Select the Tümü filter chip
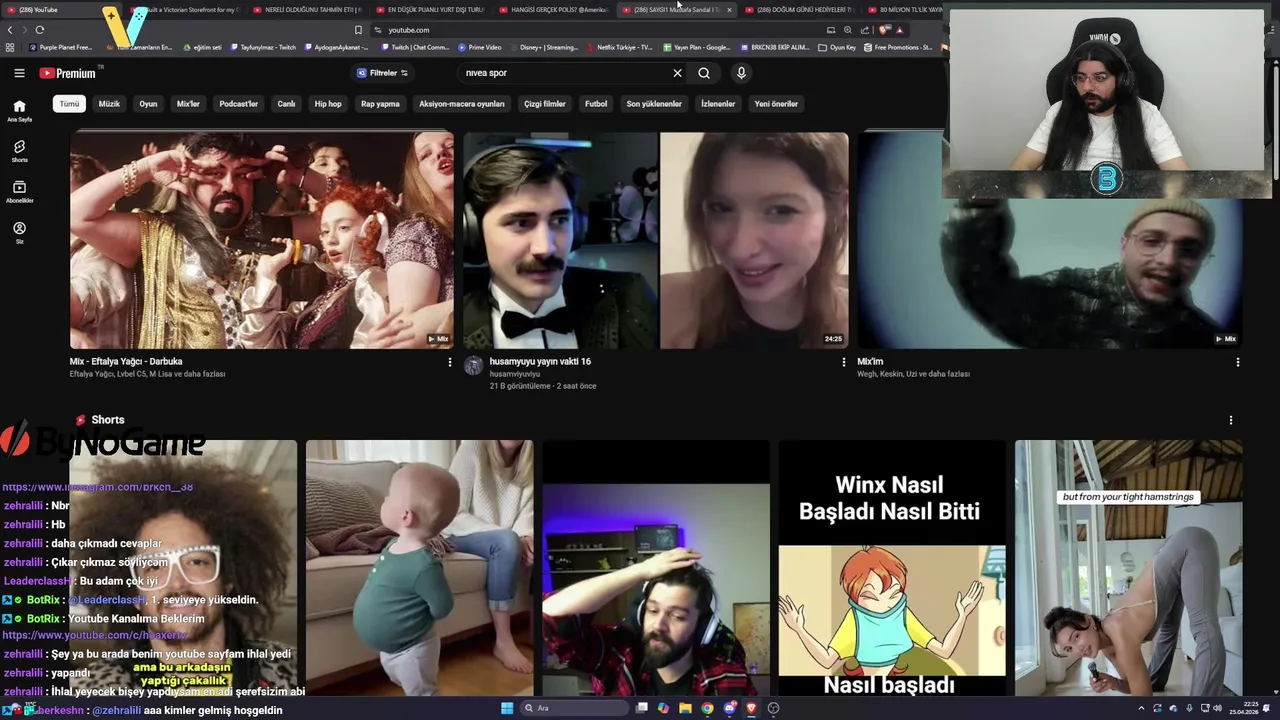Image resolution: width=1280 pixels, height=720 pixels. (x=69, y=104)
